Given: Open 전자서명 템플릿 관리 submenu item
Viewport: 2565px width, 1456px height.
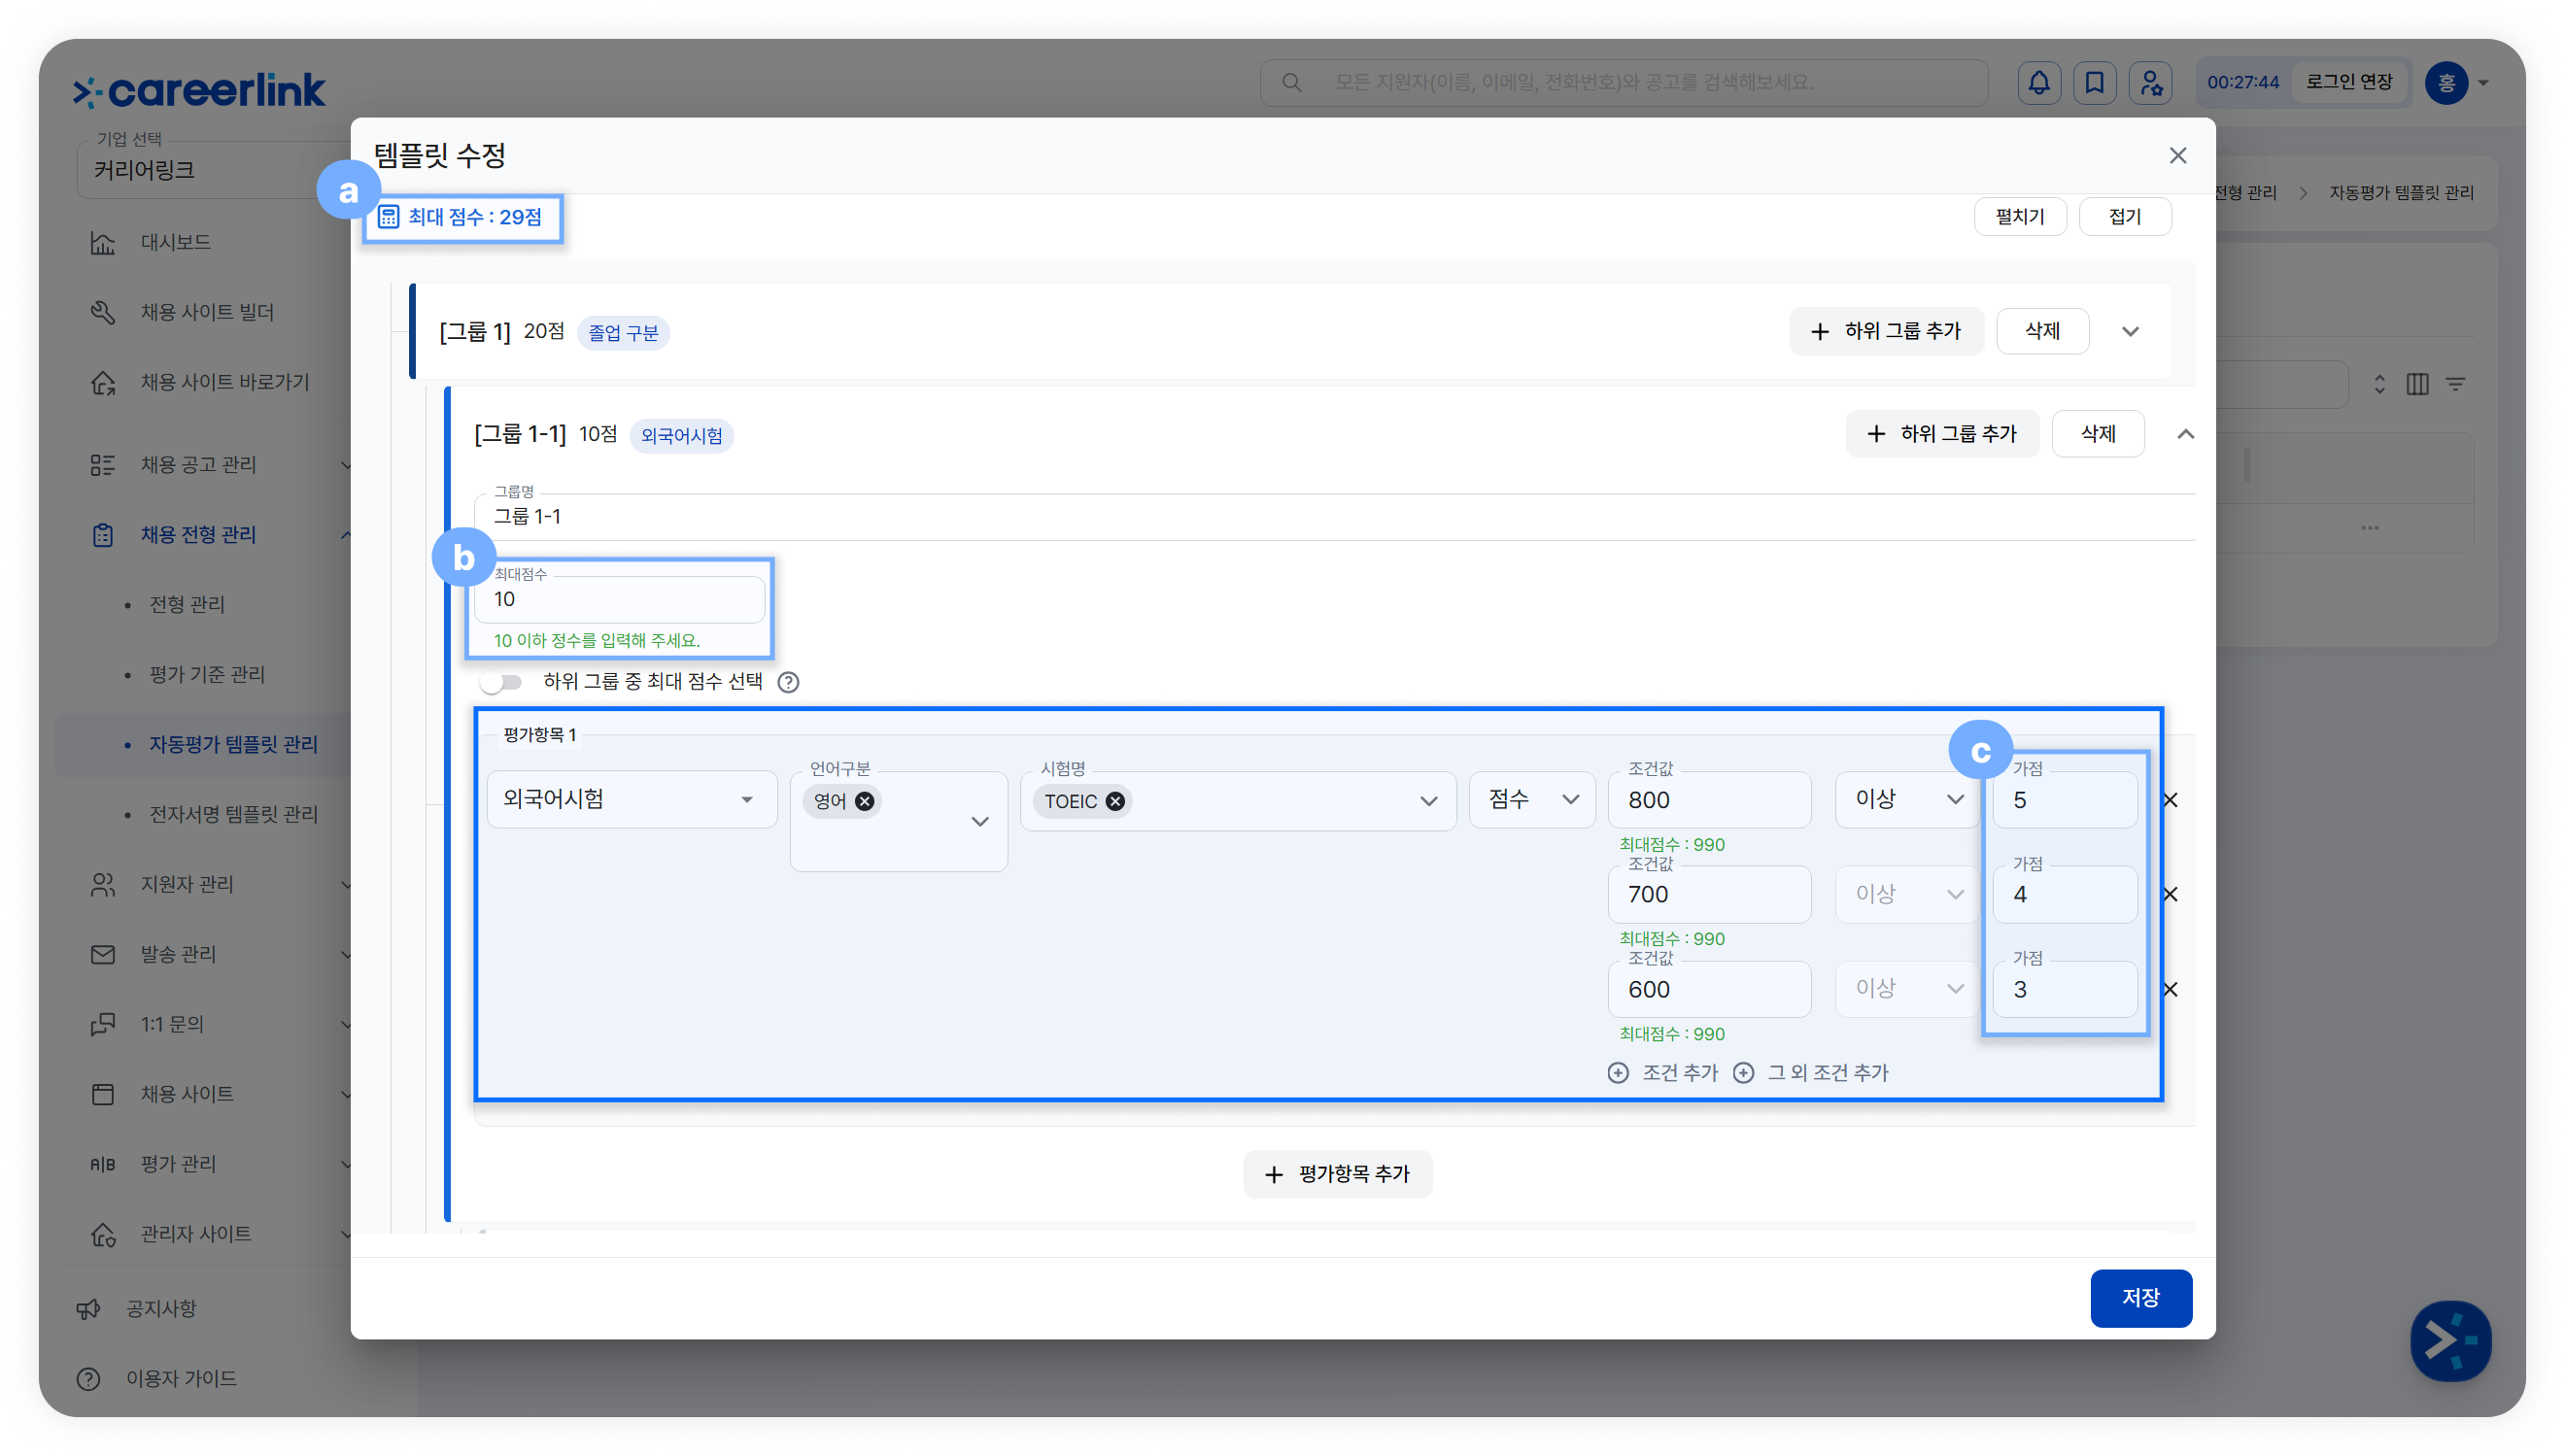Looking at the screenshot, I should (233, 815).
